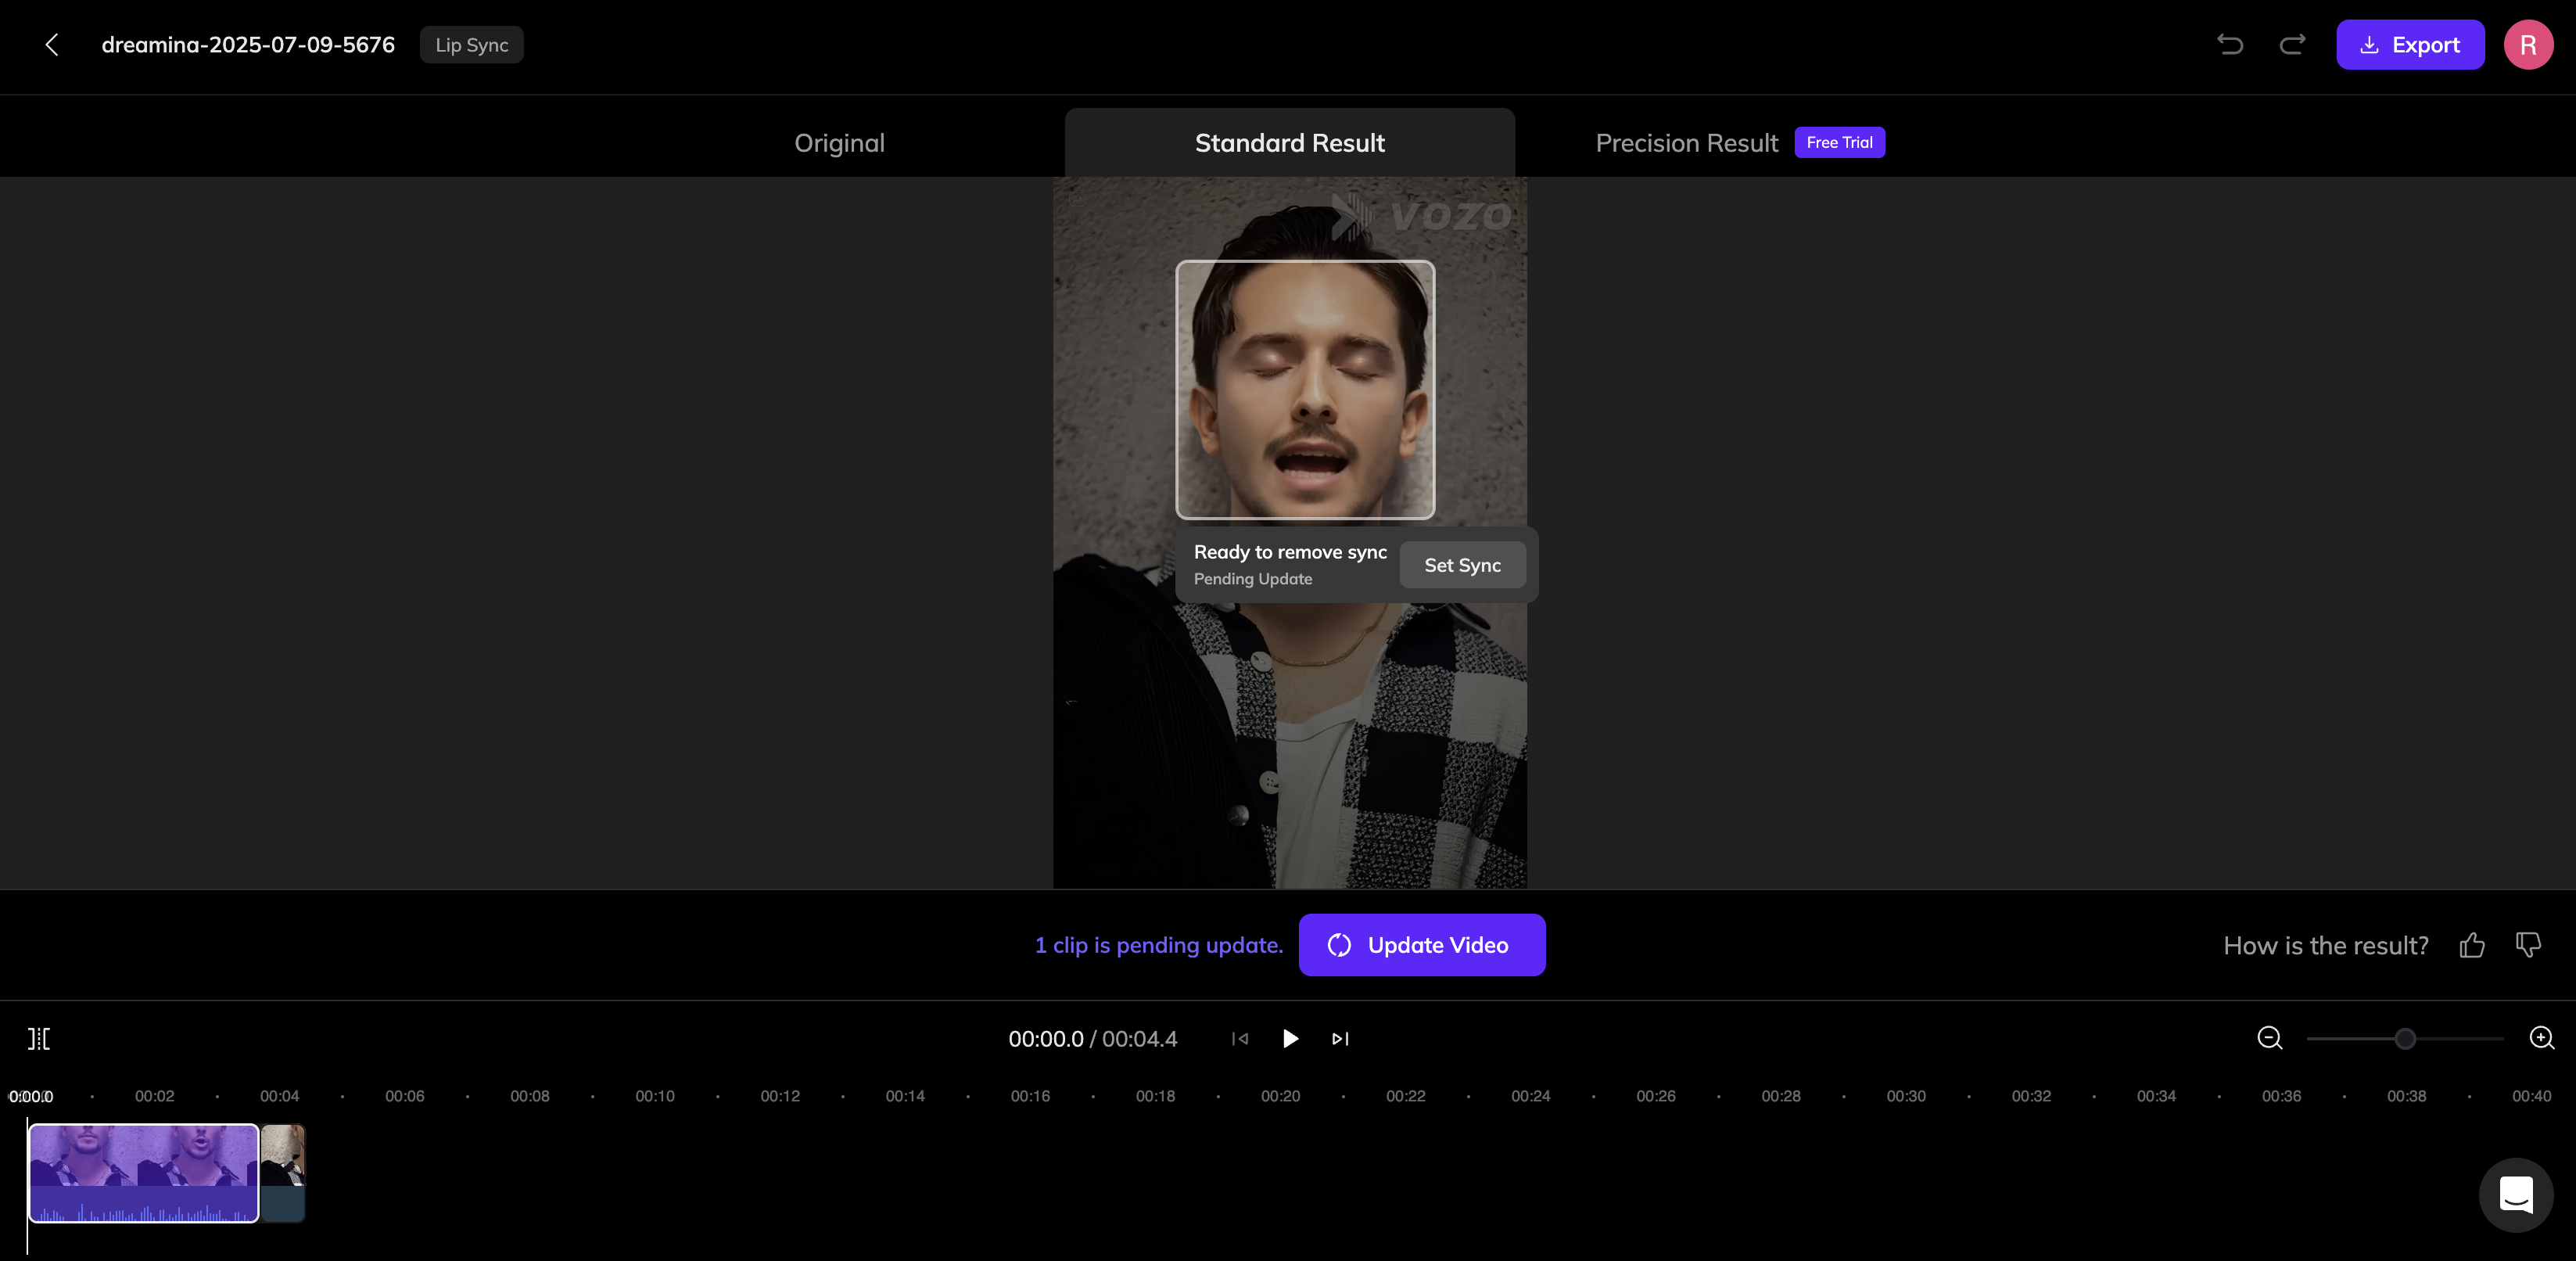Image resolution: width=2576 pixels, height=1261 pixels.
Task: Switch to the Precision Result tab
Action: click(x=1686, y=143)
